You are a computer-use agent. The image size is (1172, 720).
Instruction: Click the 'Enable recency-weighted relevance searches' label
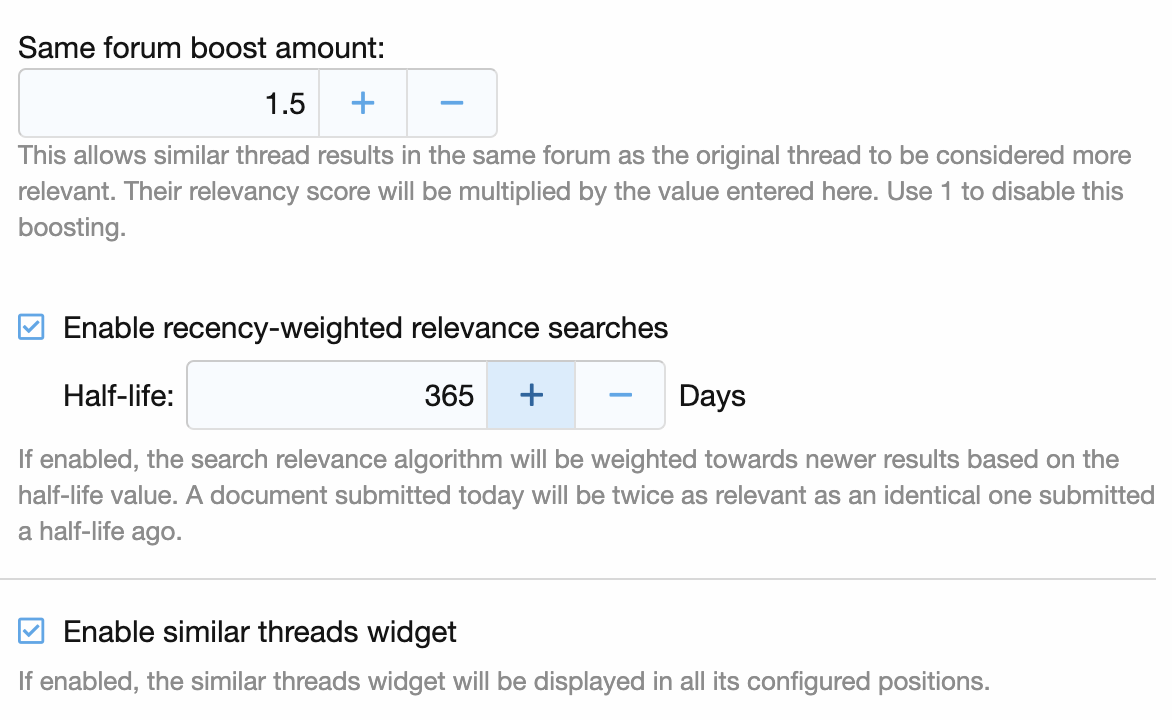(365, 328)
